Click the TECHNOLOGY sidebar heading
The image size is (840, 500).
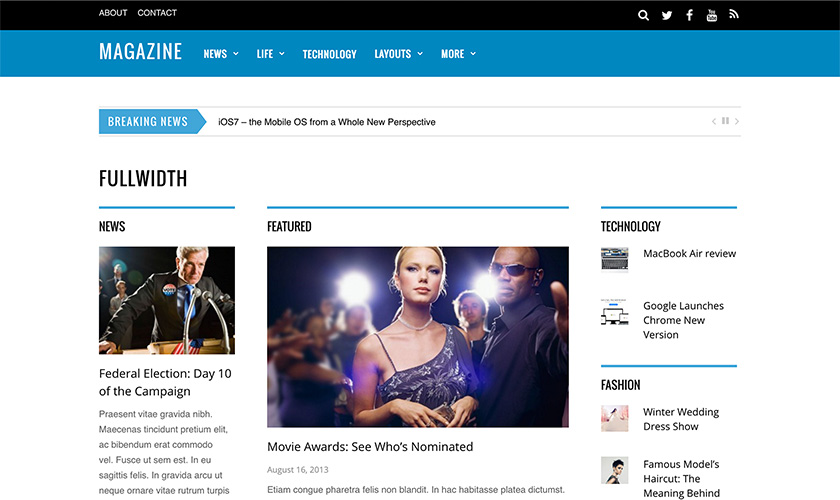point(631,226)
